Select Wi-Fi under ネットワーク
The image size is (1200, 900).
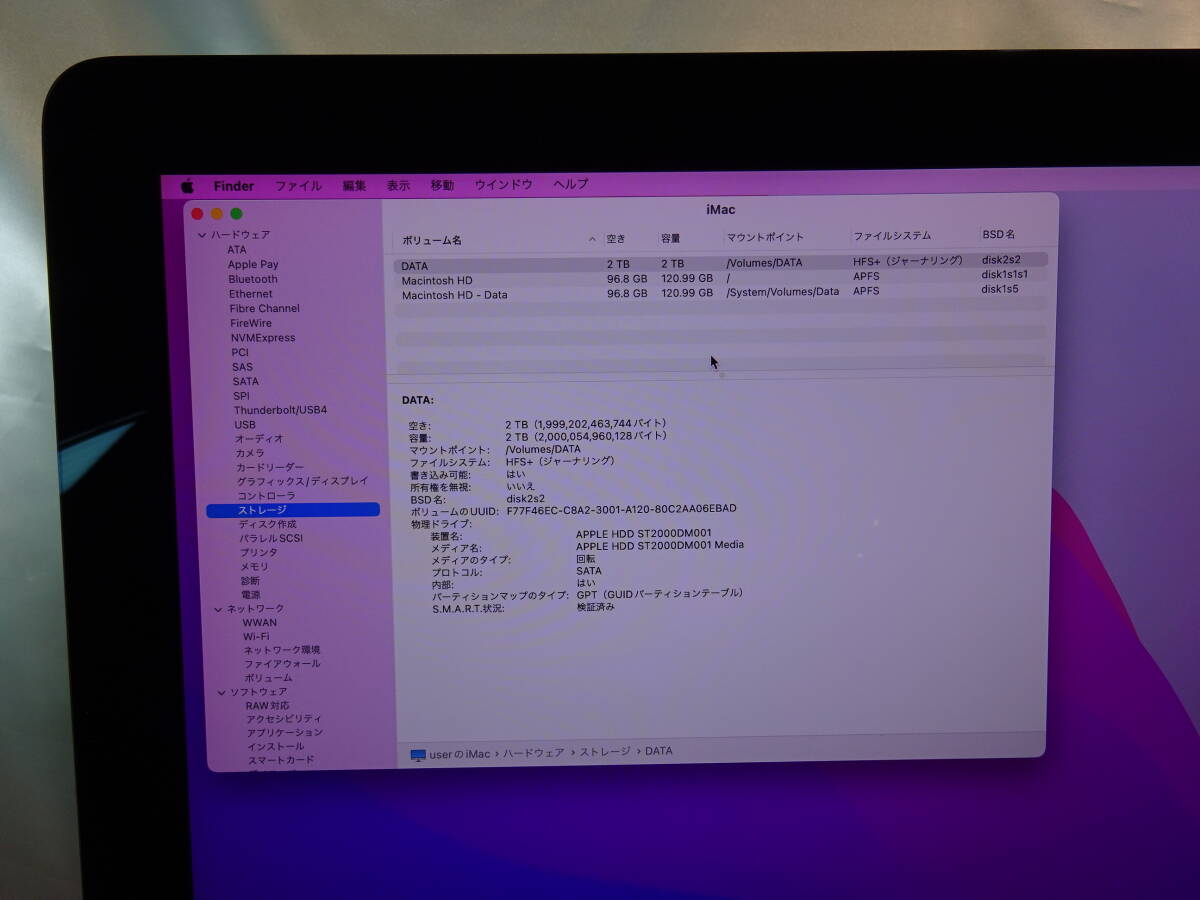click(256, 637)
